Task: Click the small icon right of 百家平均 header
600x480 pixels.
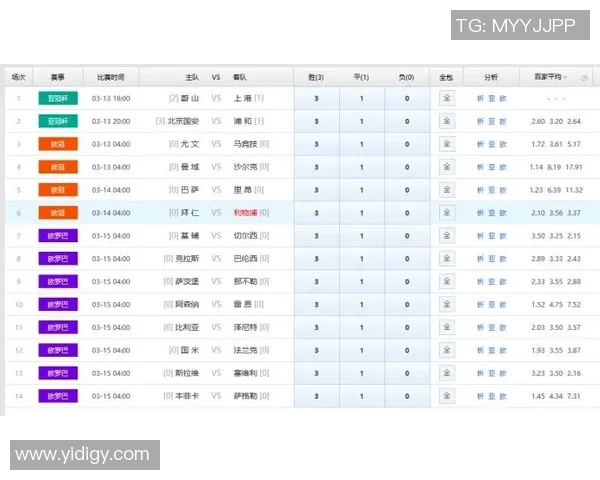Action: (584, 77)
